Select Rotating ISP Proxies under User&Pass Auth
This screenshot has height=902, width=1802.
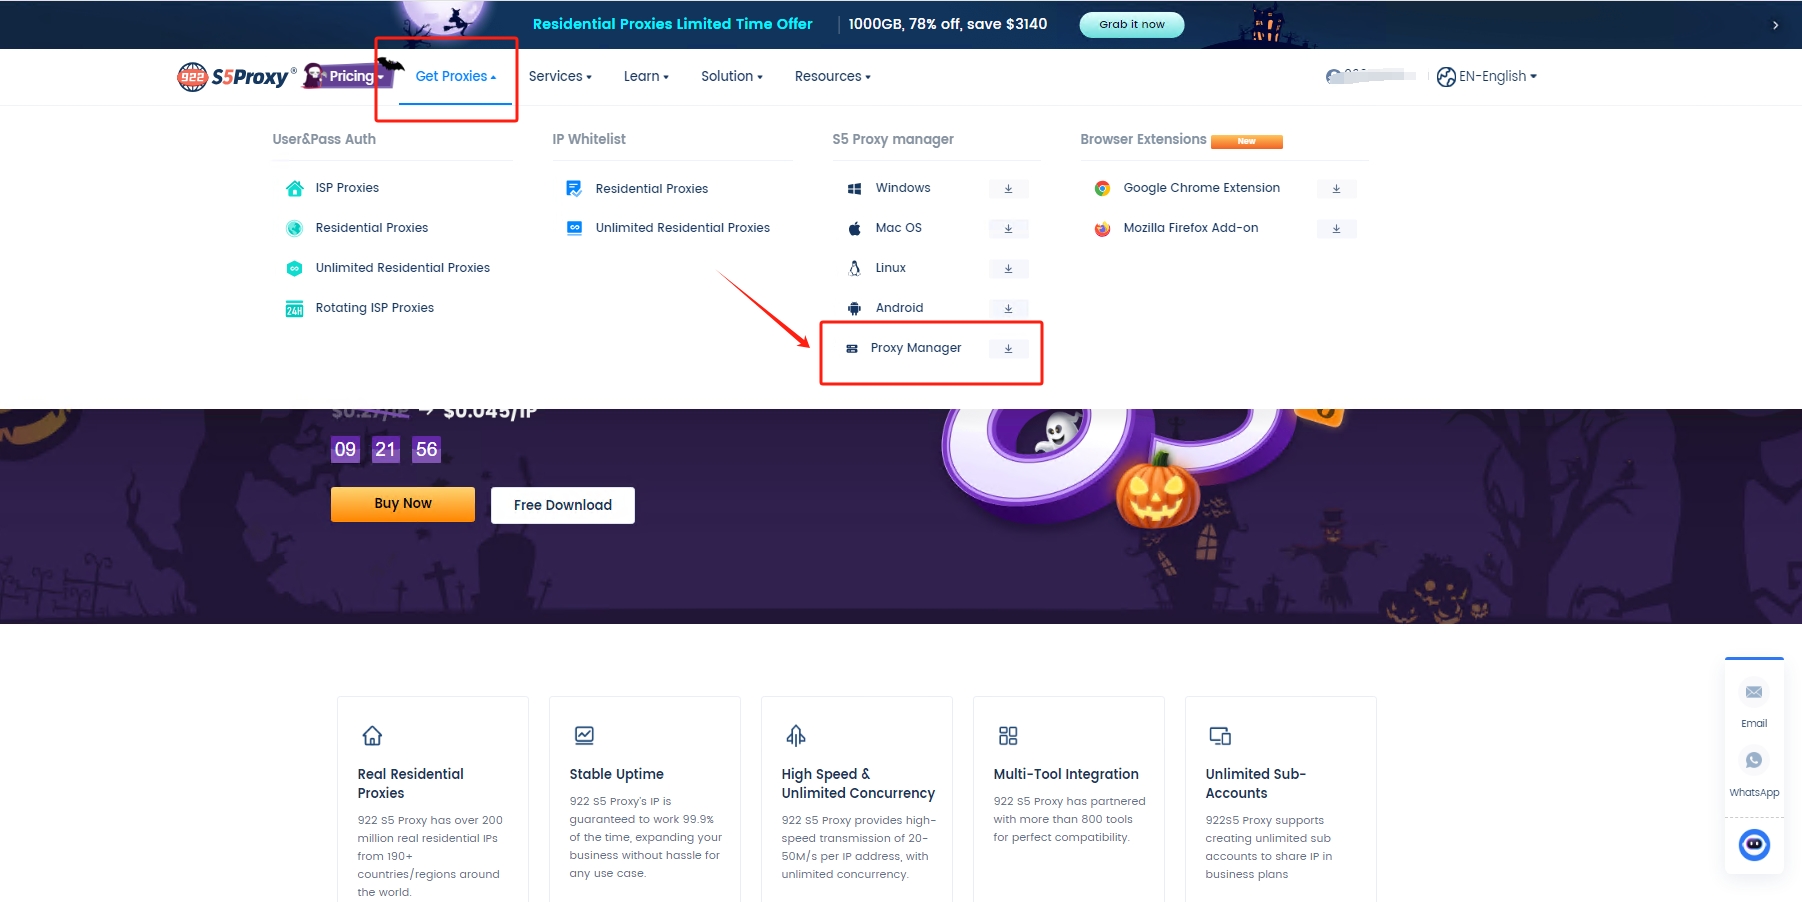[374, 308]
